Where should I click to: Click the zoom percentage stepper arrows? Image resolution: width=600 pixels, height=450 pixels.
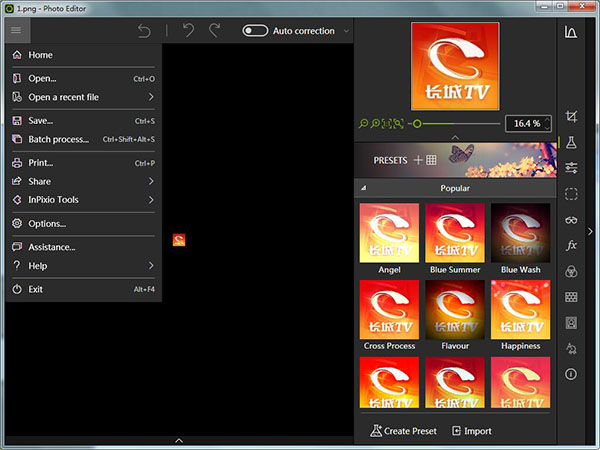[548, 124]
